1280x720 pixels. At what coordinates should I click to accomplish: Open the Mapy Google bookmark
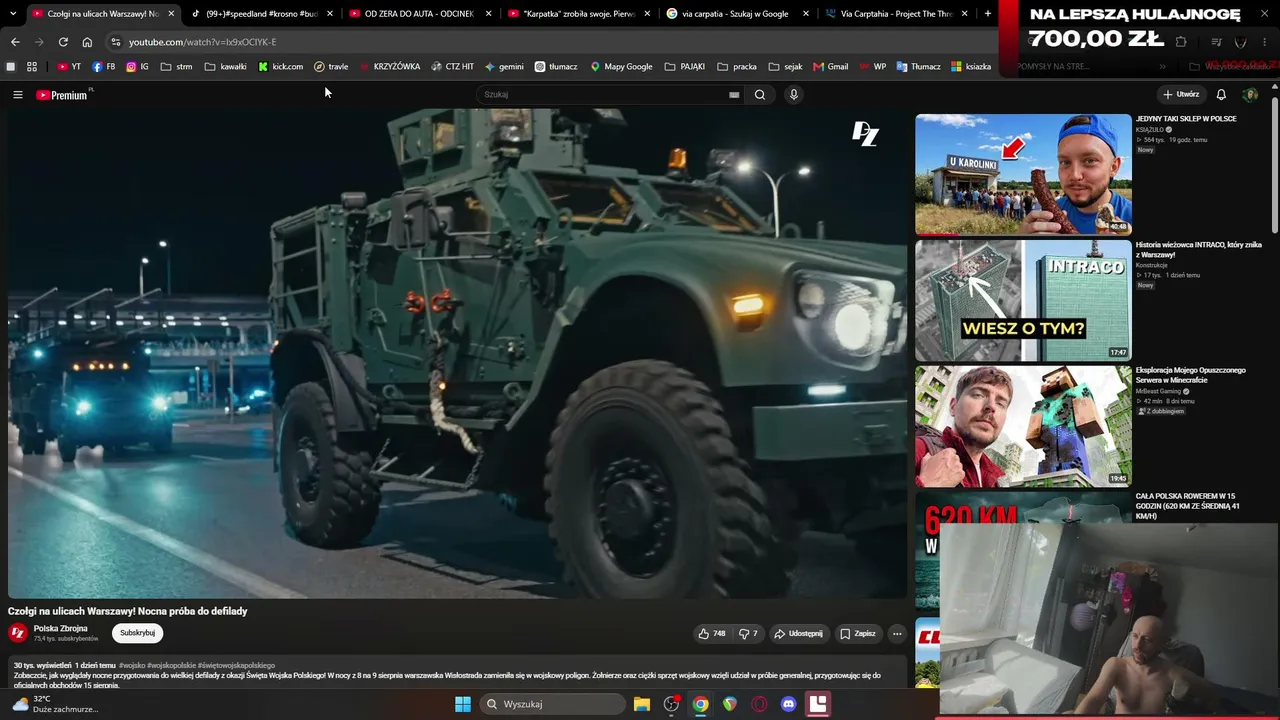pos(621,67)
